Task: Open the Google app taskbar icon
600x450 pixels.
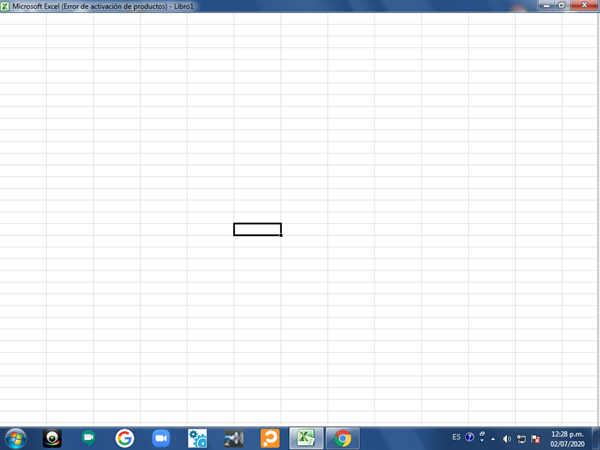Action: point(125,439)
